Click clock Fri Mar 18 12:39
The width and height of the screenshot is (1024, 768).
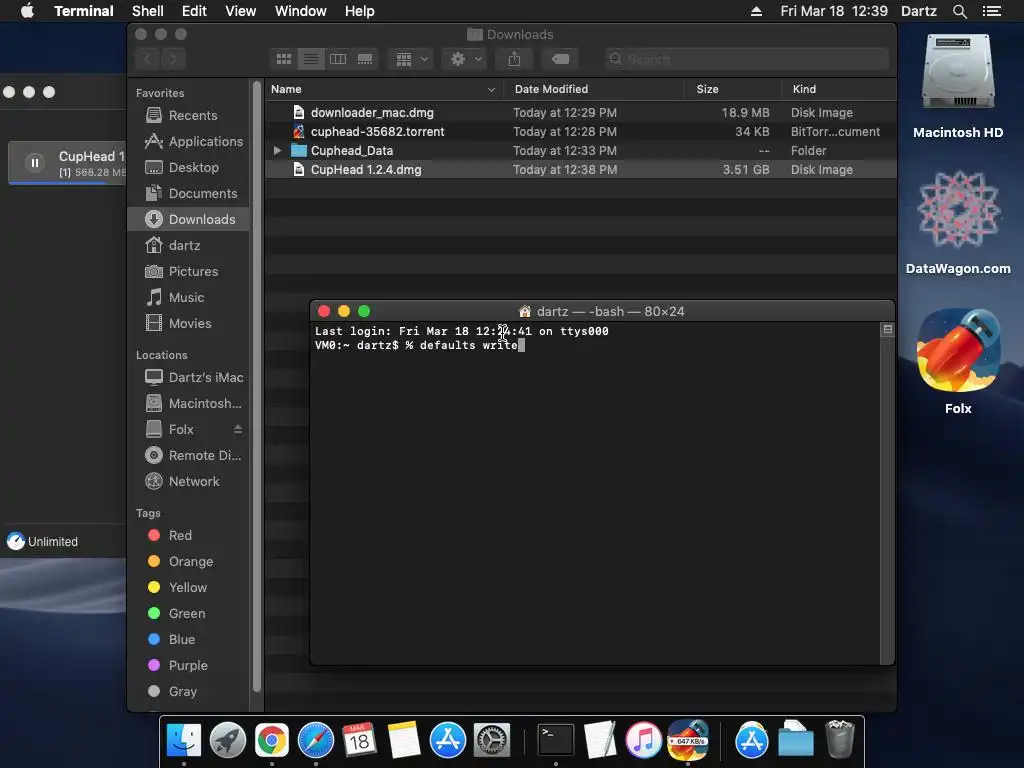coord(834,11)
